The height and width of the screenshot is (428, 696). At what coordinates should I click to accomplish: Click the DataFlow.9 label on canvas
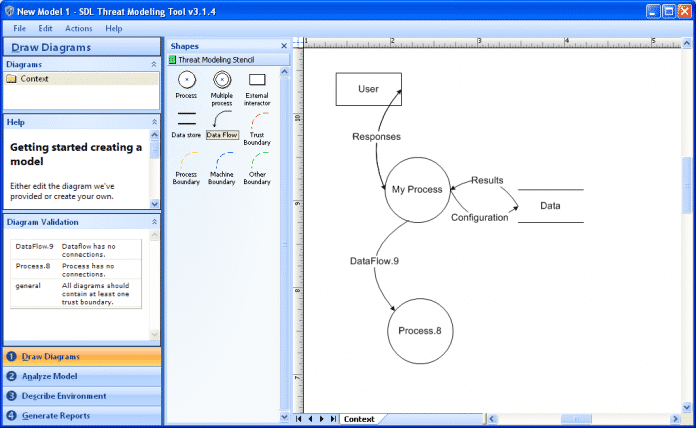[374, 261]
